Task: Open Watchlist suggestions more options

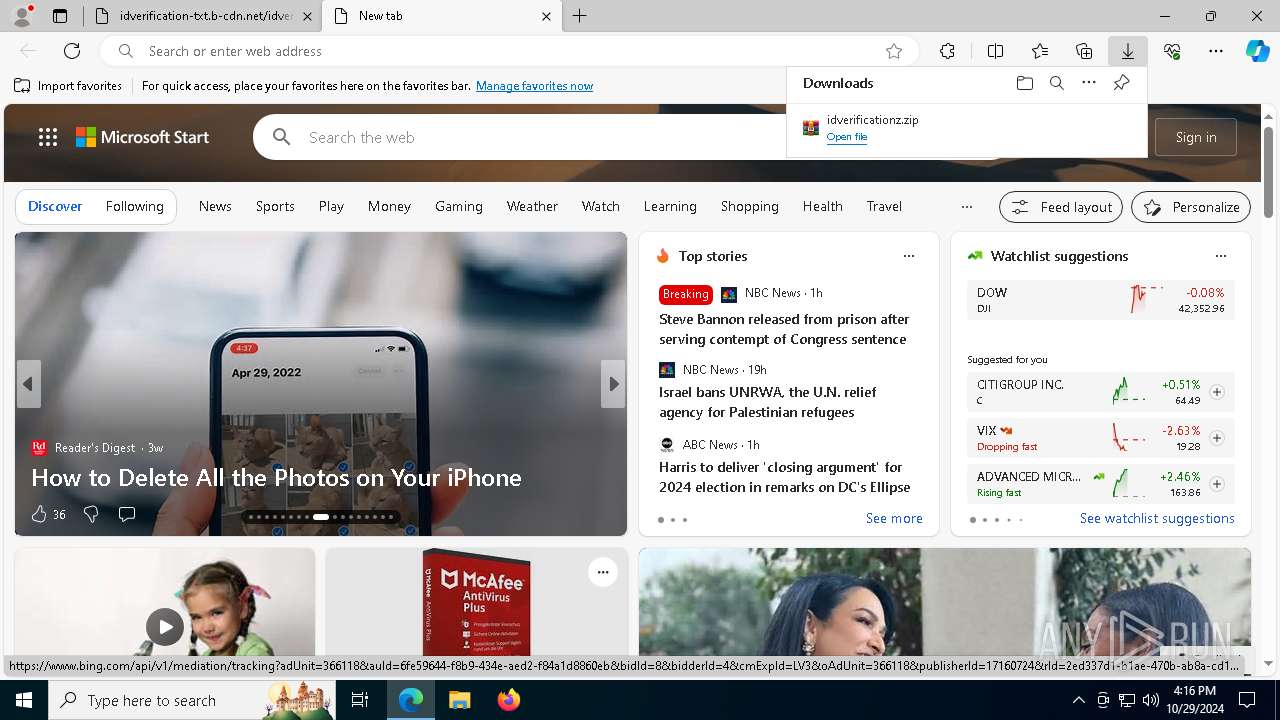Action: coord(1221,256)
